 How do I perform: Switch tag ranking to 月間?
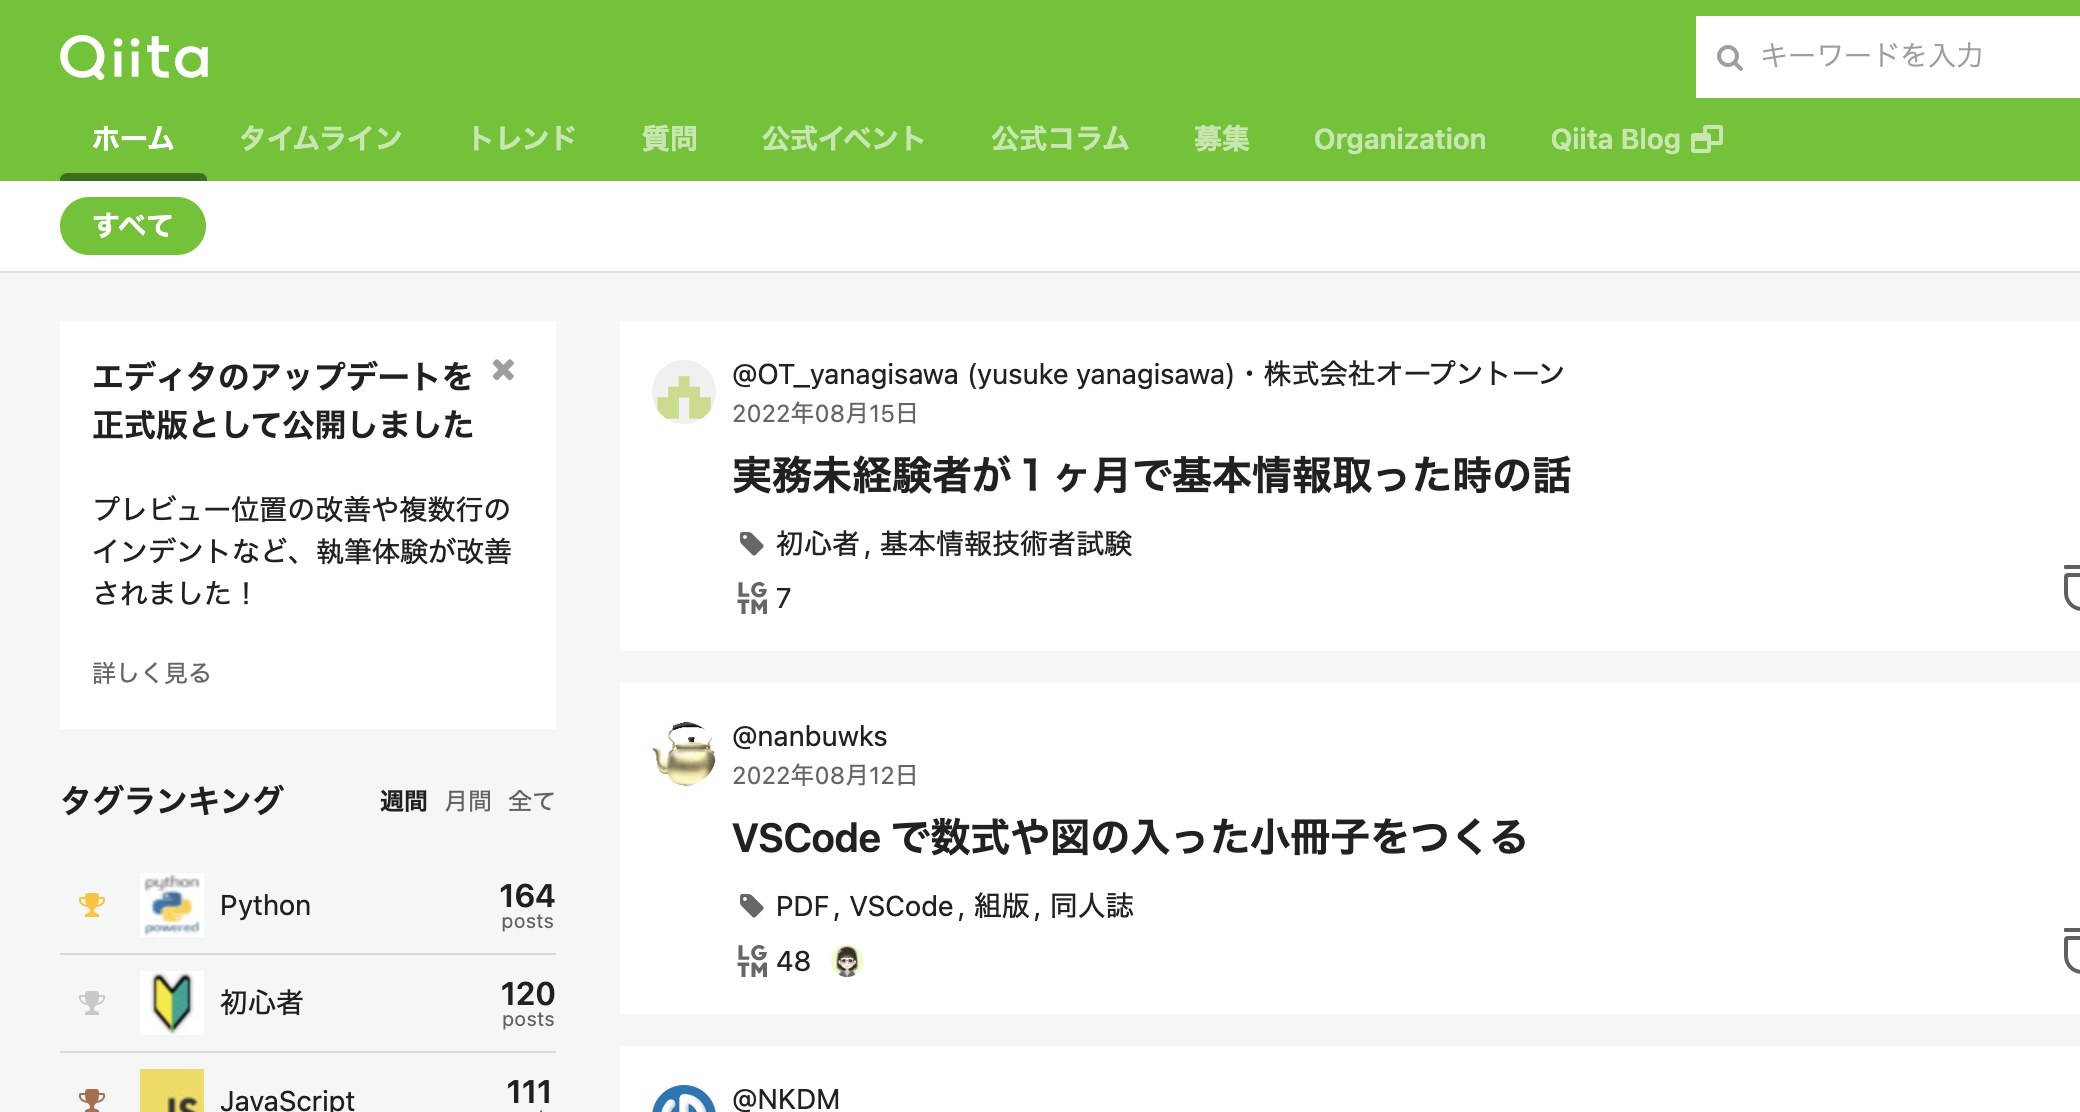pos(467,800)
